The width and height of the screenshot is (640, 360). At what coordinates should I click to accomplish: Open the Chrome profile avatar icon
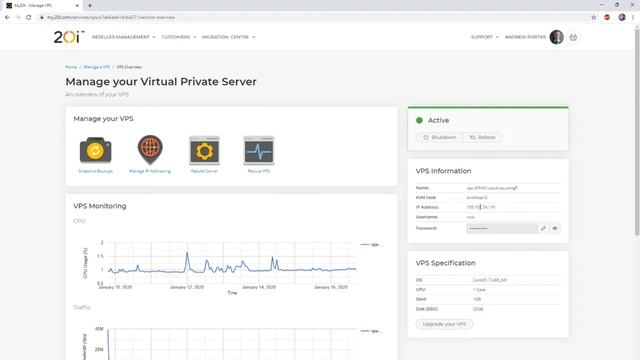coord(622,17)
